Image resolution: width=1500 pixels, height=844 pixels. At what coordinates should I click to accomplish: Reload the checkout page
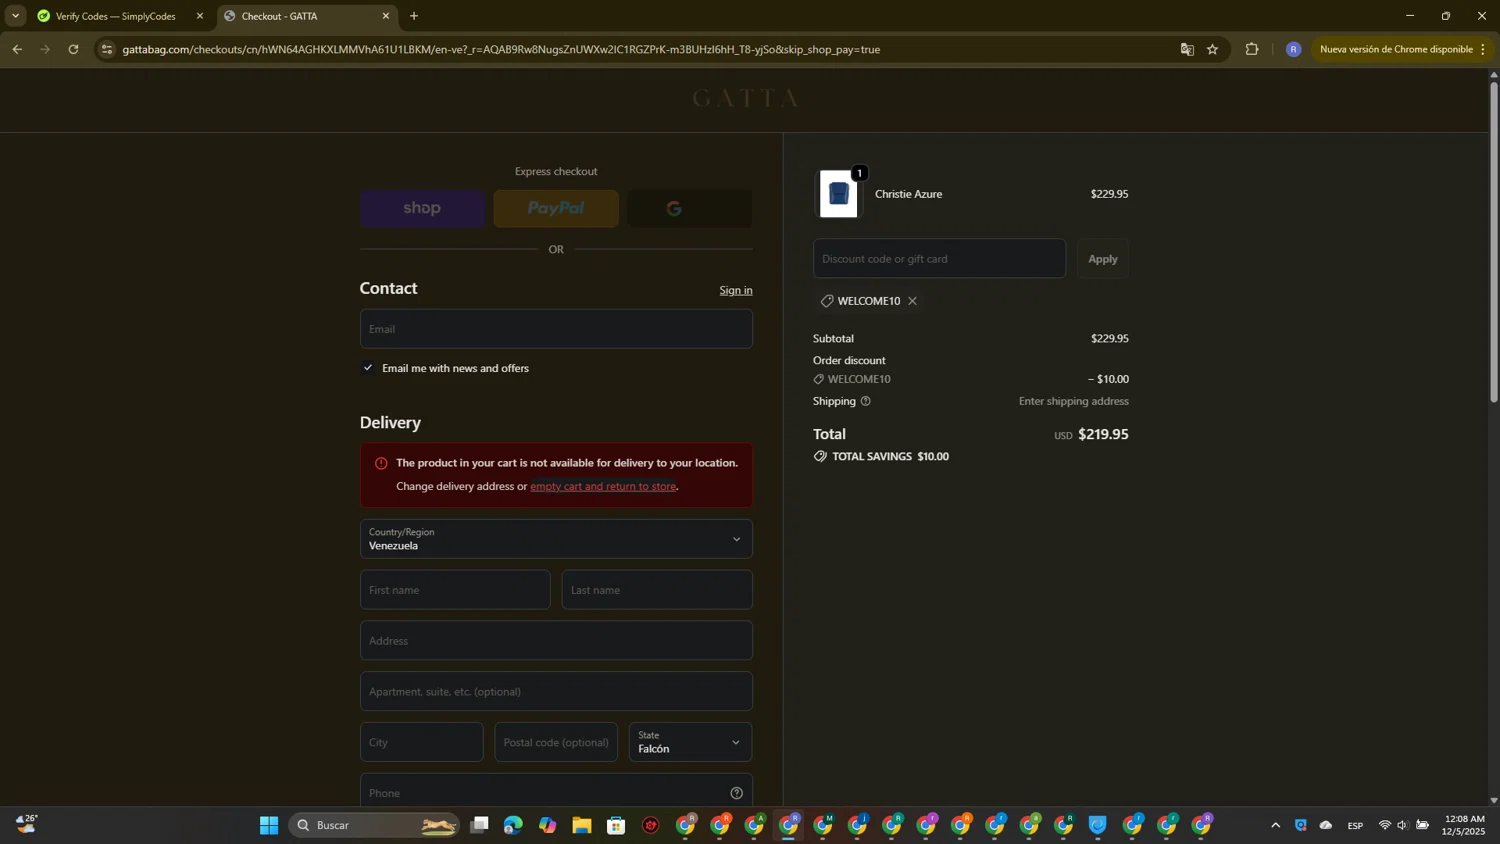click(73, 49)
